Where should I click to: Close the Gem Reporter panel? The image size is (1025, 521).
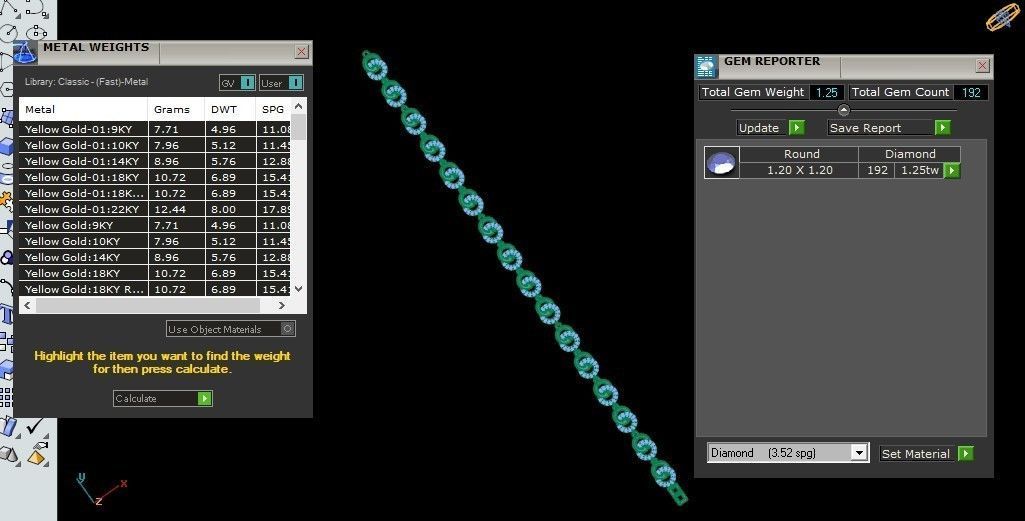983,65
